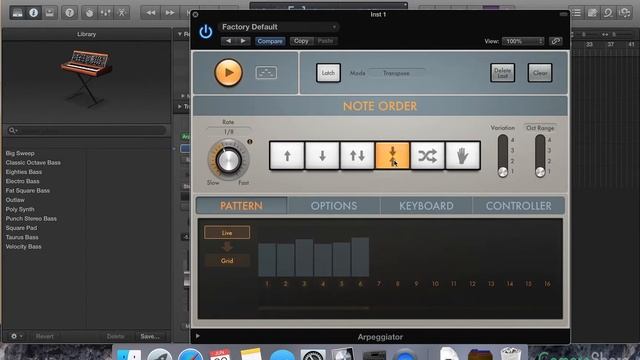Select the Up note order button

[287, 156]
